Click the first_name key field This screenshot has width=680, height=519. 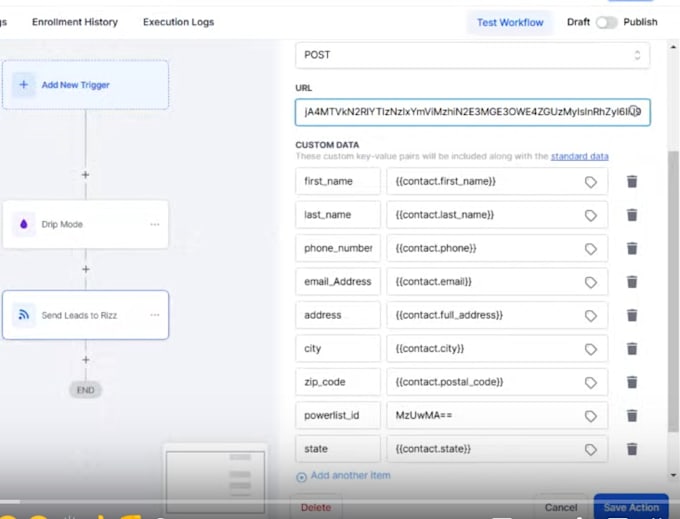coord(338,181)
